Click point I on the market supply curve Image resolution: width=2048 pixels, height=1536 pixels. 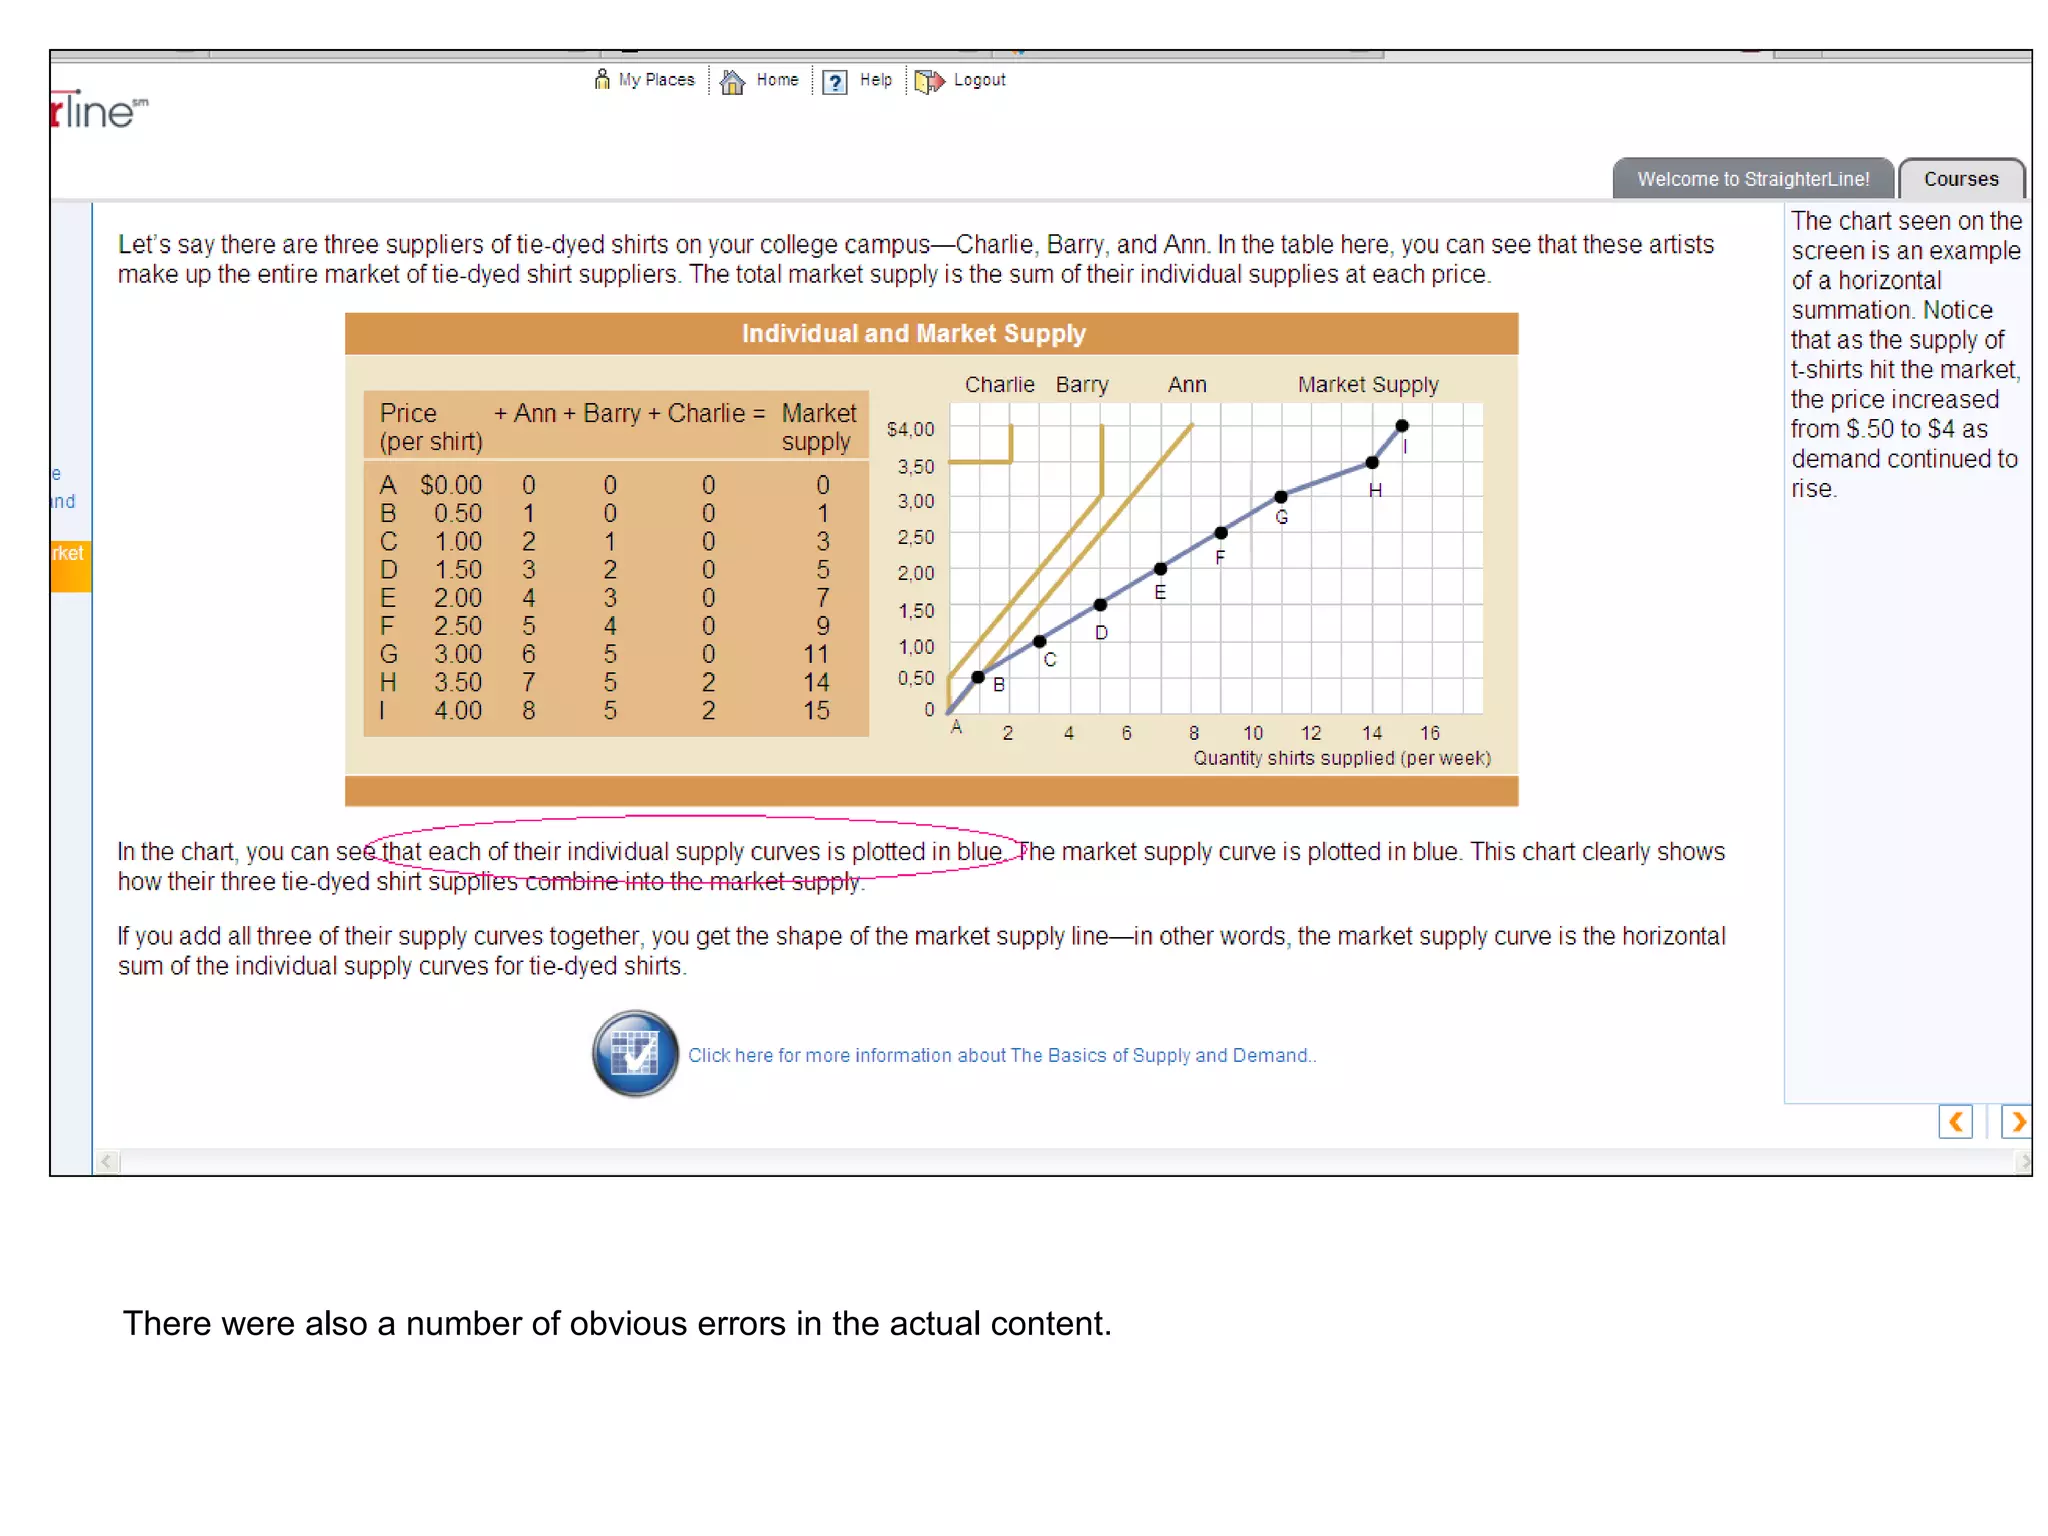click(x=1402, y=426)
